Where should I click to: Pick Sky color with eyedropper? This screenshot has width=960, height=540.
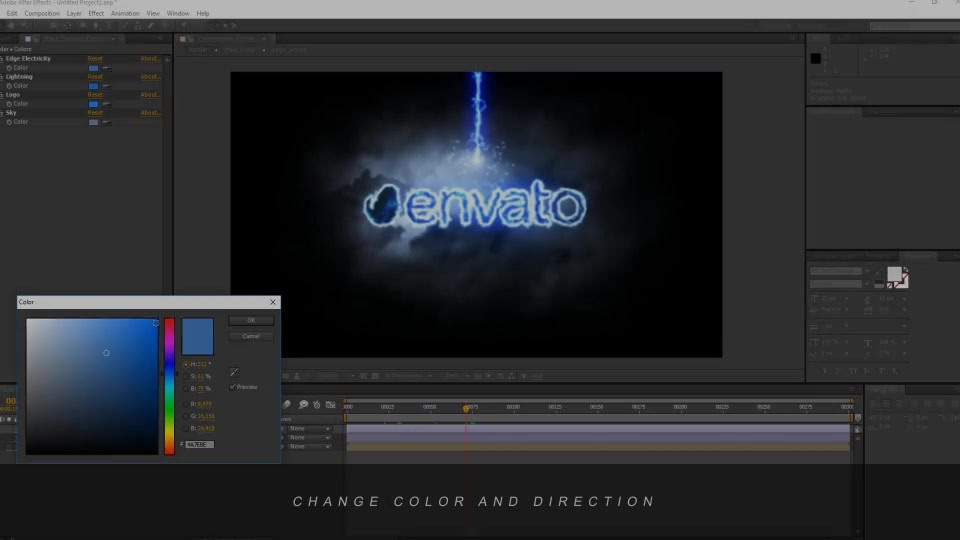[107, 122]
